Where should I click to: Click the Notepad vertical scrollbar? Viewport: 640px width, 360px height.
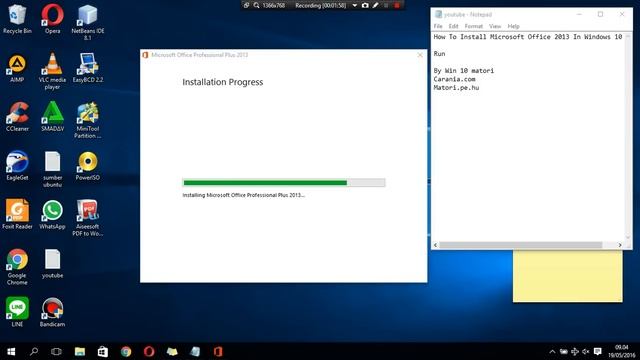[x=628, y=137]
